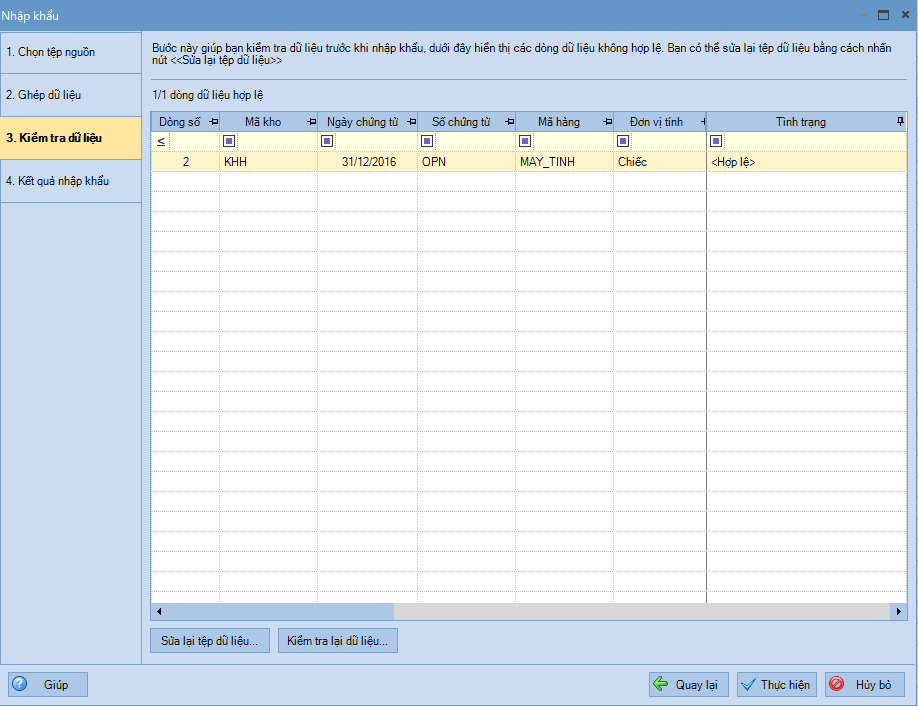Open the ≤ filter operator for Dòng số
Viewport: 918px width, 706px height.
(x=161, y=142)
